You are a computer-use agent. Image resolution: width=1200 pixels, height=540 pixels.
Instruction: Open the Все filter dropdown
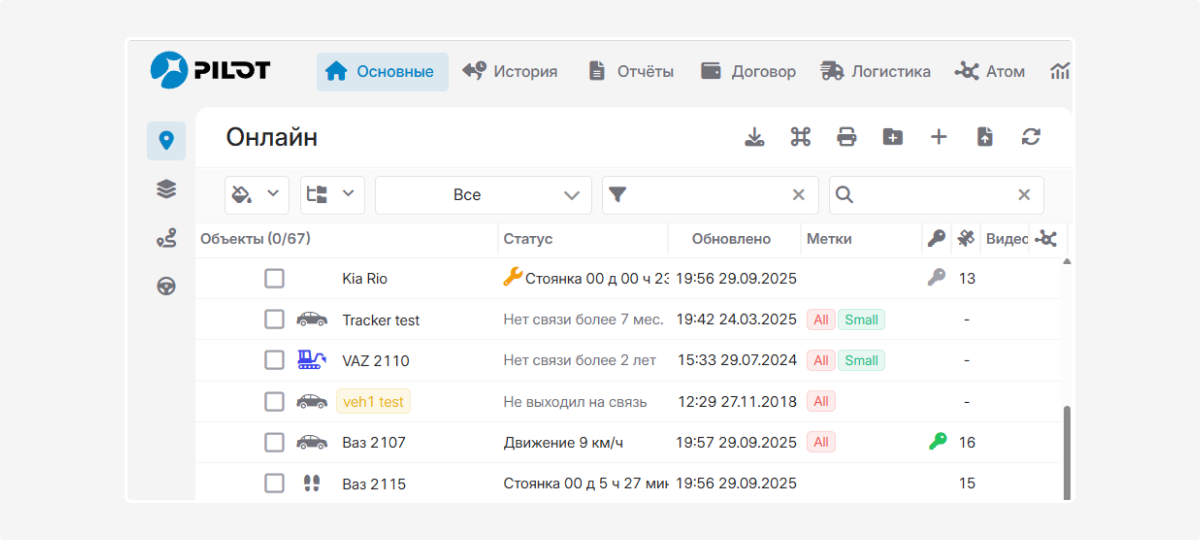483,195
